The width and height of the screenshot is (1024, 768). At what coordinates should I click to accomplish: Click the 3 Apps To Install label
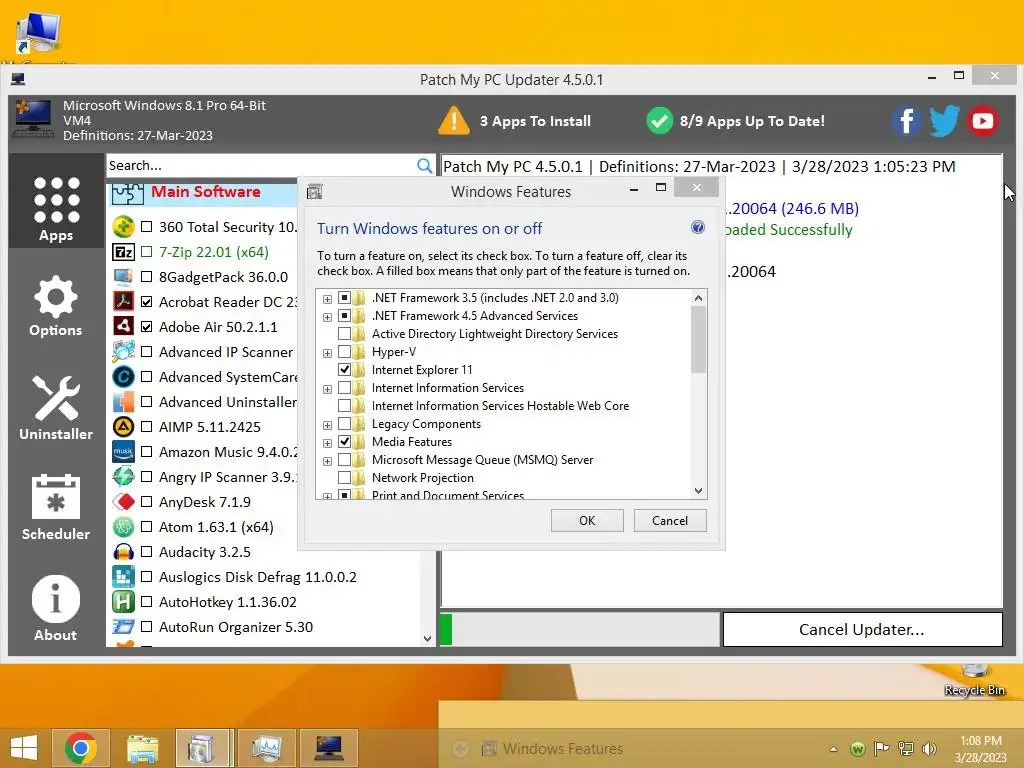pos(535,121)
